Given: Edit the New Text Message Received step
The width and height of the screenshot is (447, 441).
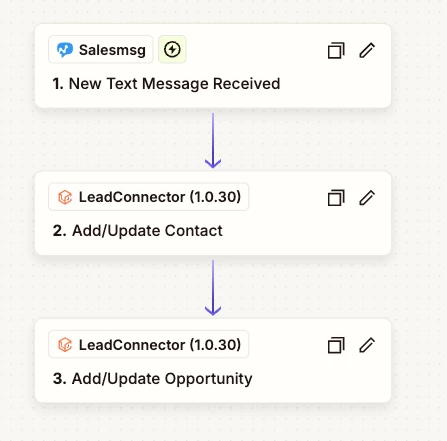Looking at the screenshot, I should (x=367, y=50).
